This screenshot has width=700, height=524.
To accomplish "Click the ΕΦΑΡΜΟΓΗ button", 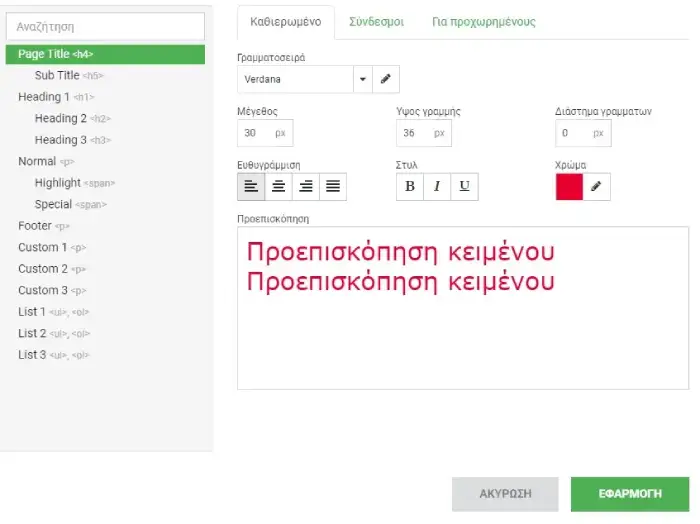I will click(630, 494).
